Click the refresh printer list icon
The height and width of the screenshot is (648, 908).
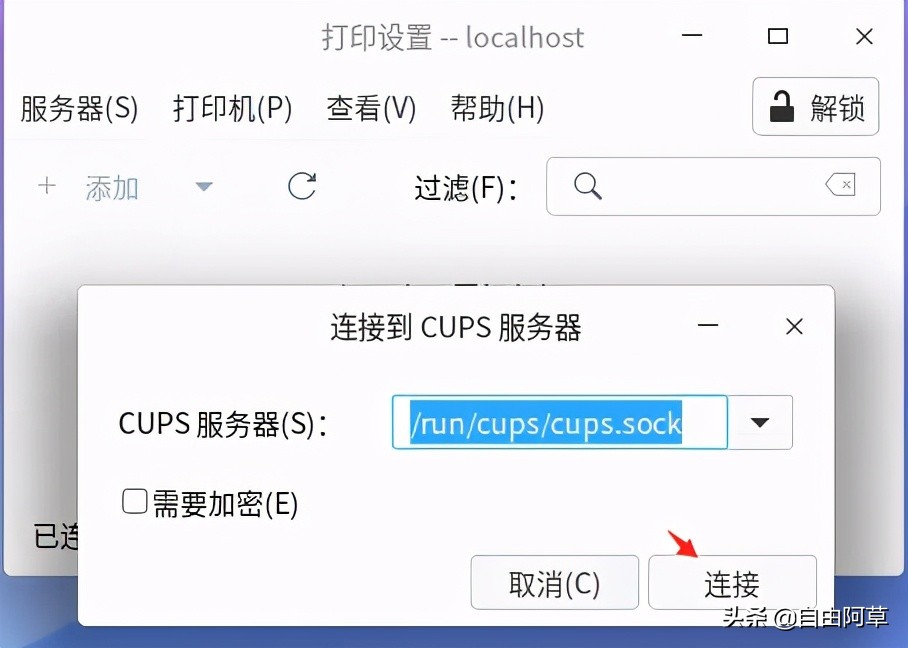[x=302, y=187]
